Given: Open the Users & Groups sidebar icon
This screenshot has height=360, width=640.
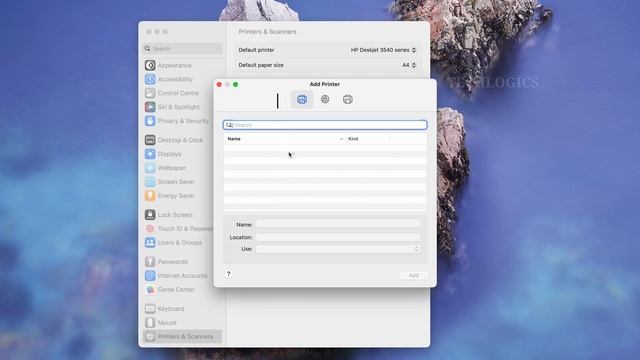Looking at the screenshot, I should pyautogui.click(x=150, y=242).
